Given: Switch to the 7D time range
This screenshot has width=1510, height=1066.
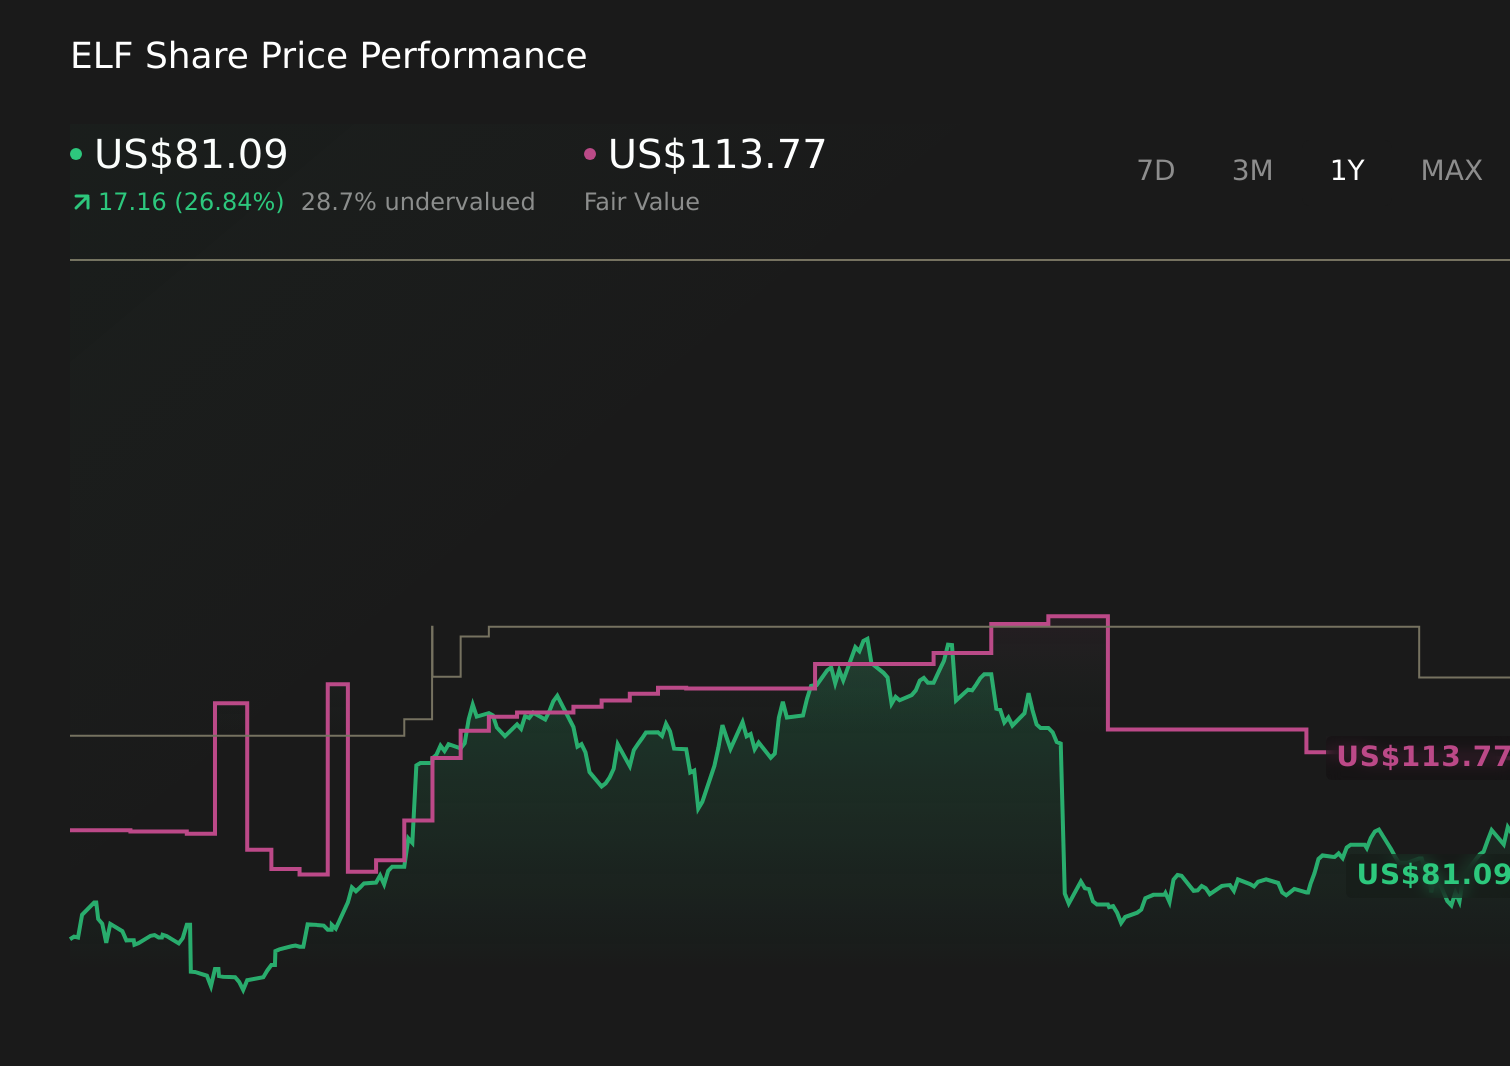Looking at the screenshot, I should pyautogui.click(x=1155, y=170).
